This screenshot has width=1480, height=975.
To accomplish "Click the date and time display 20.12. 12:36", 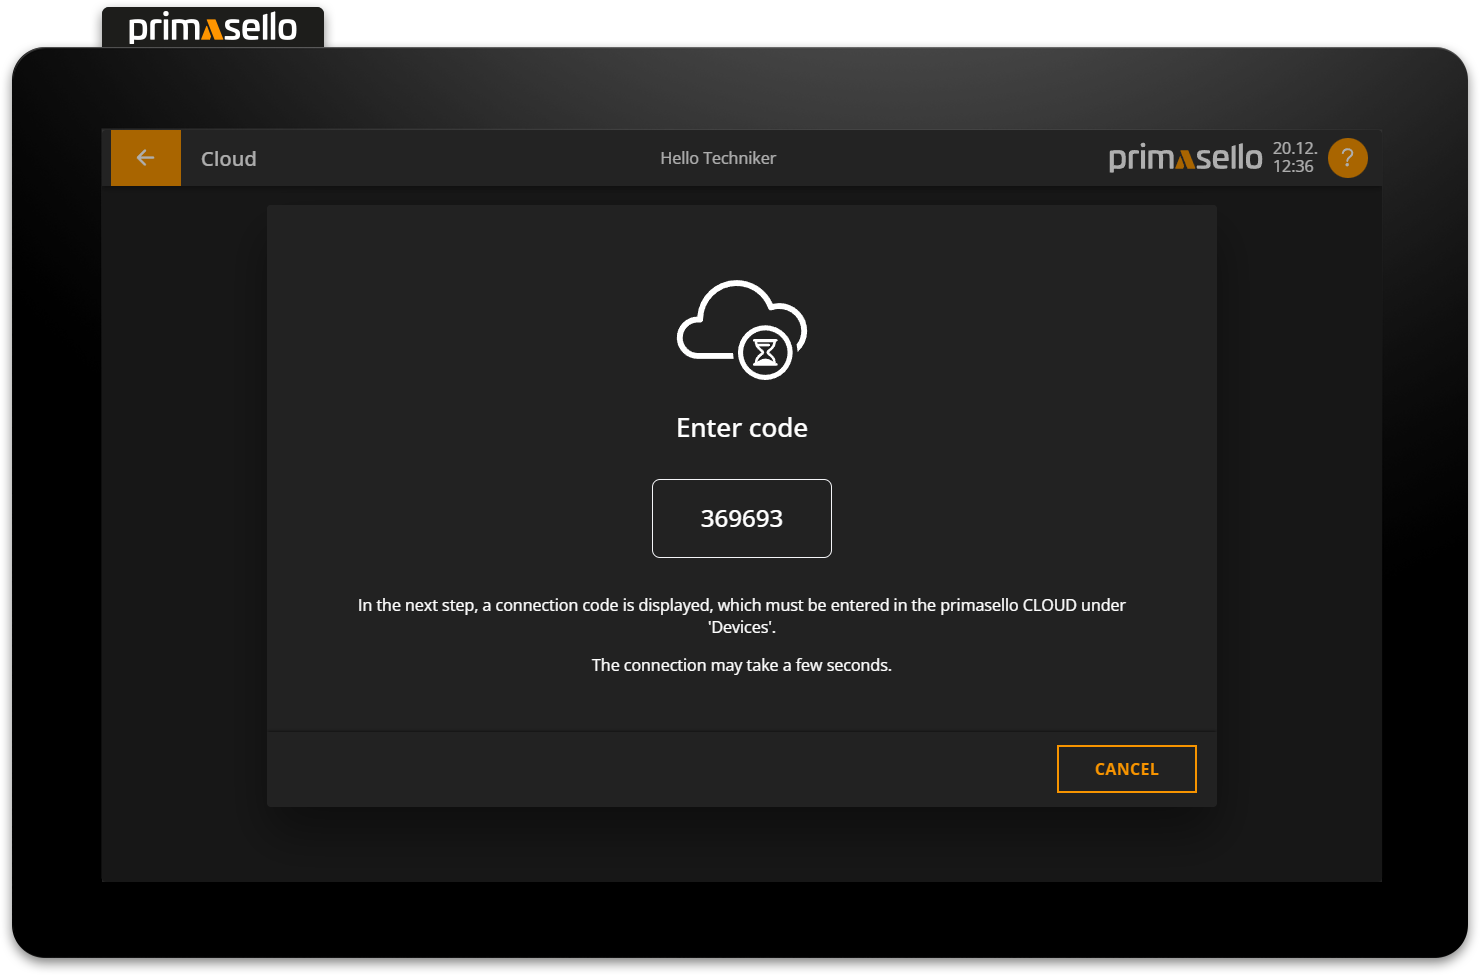I will (x=1294, y=157).
